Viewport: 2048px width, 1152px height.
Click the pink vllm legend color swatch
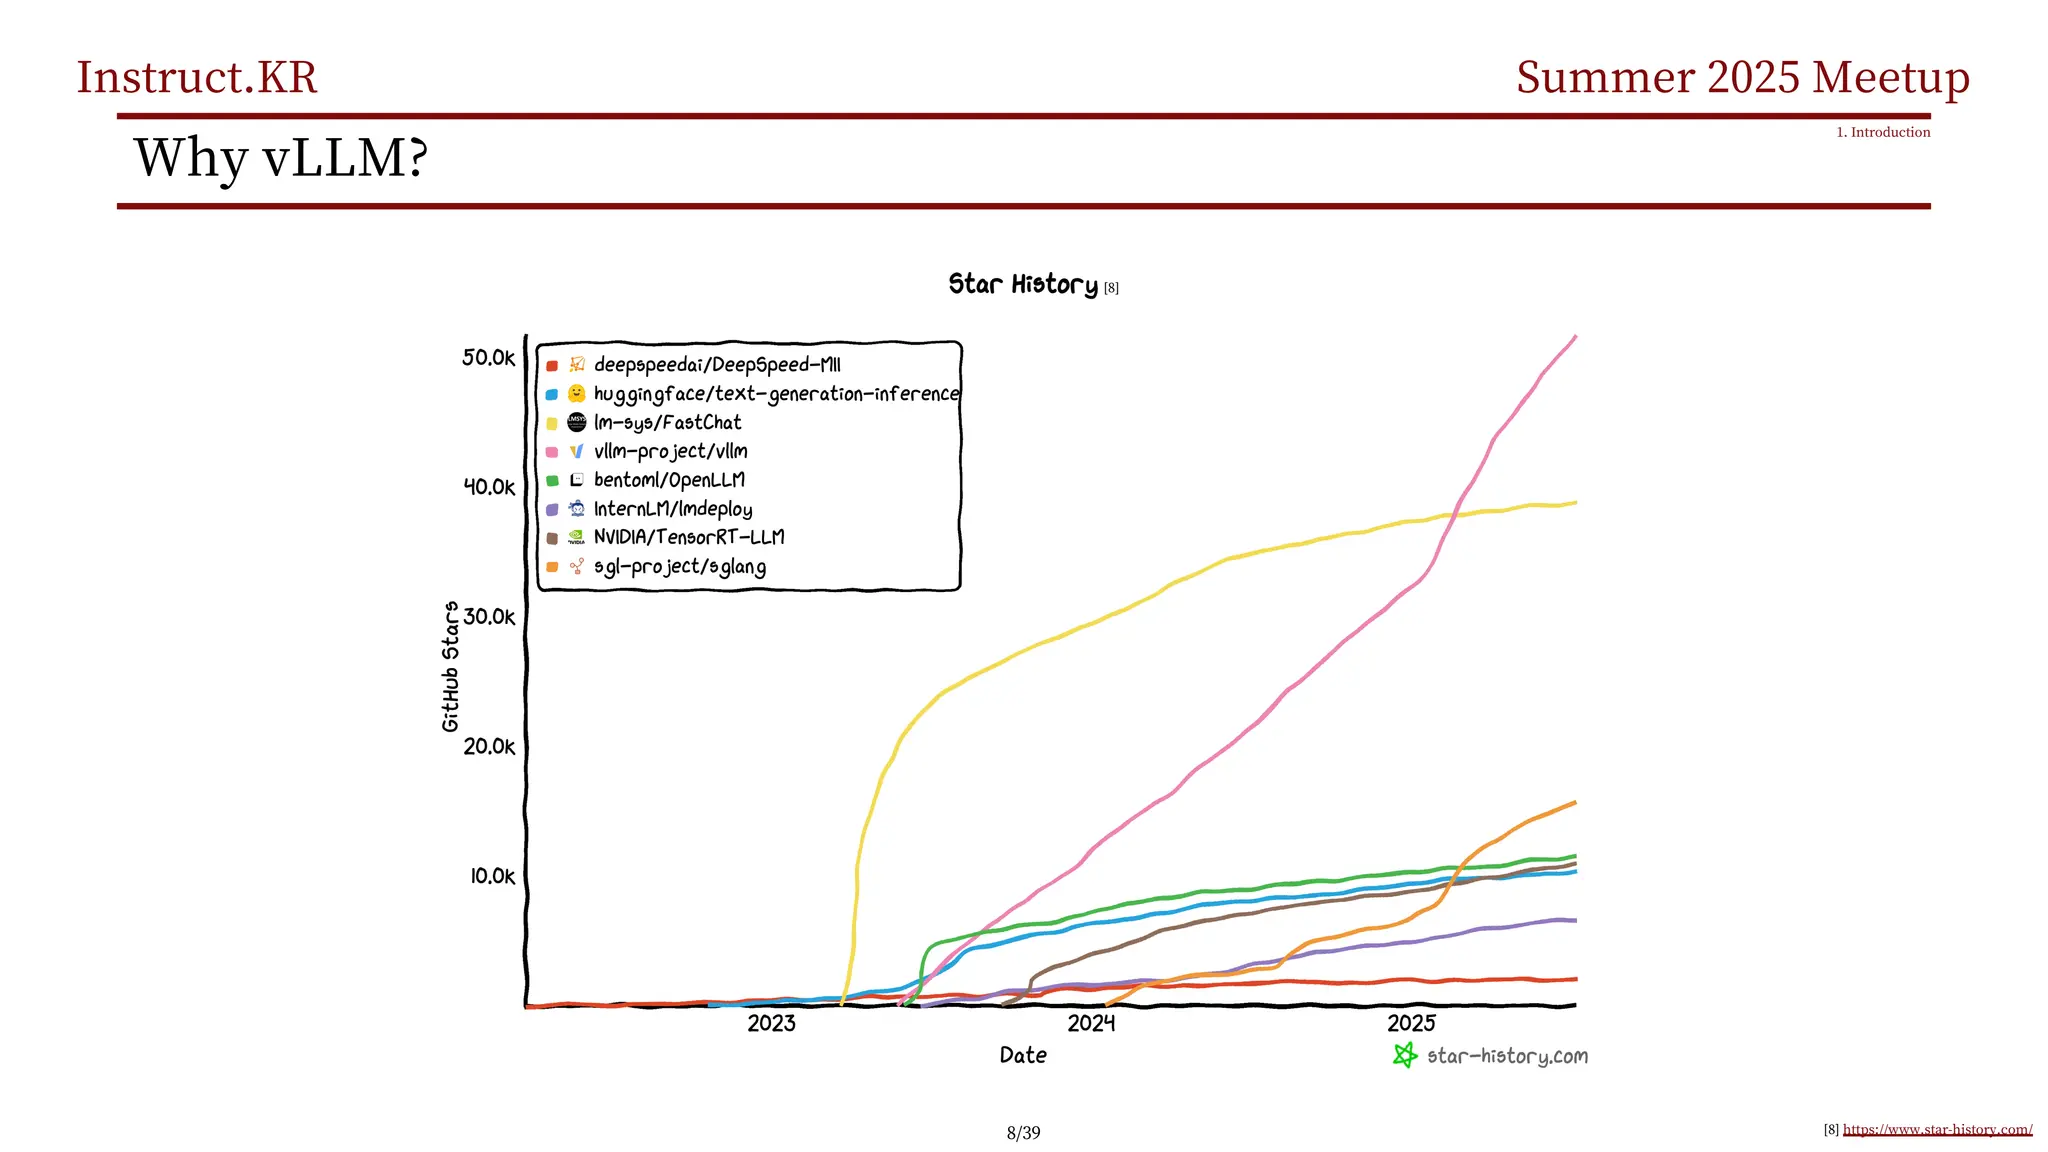(552, 452)
